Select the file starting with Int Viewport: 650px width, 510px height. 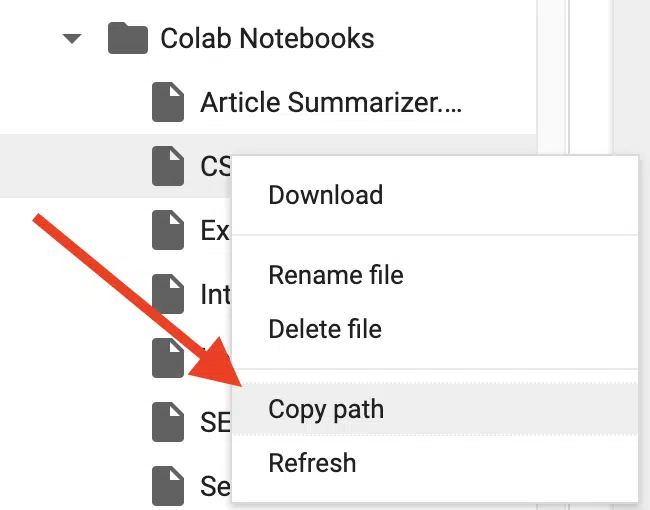pos(215,294)
